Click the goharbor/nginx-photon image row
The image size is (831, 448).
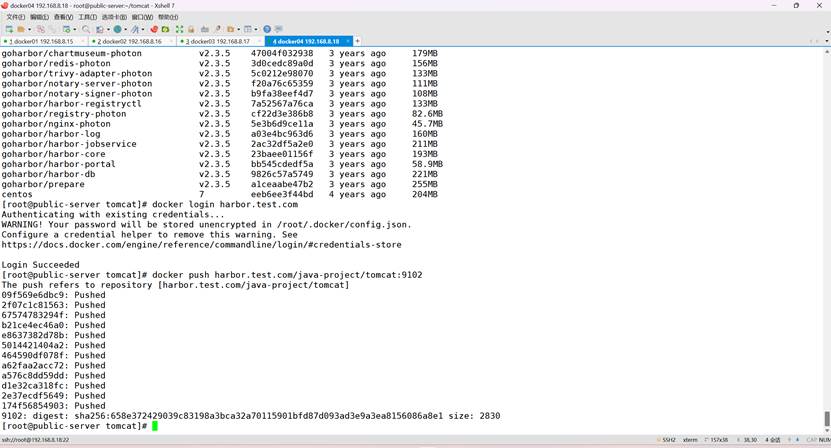coord(222,124)
